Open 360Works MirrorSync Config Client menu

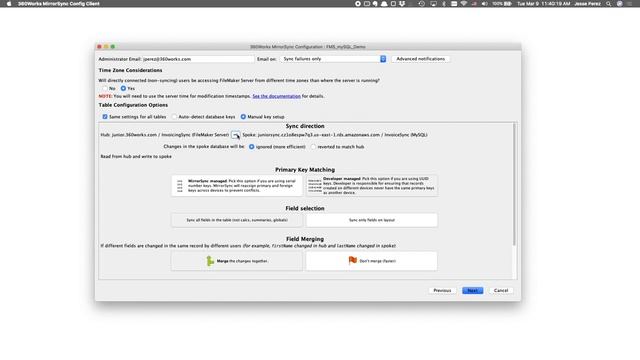click(x=59, y=4)
